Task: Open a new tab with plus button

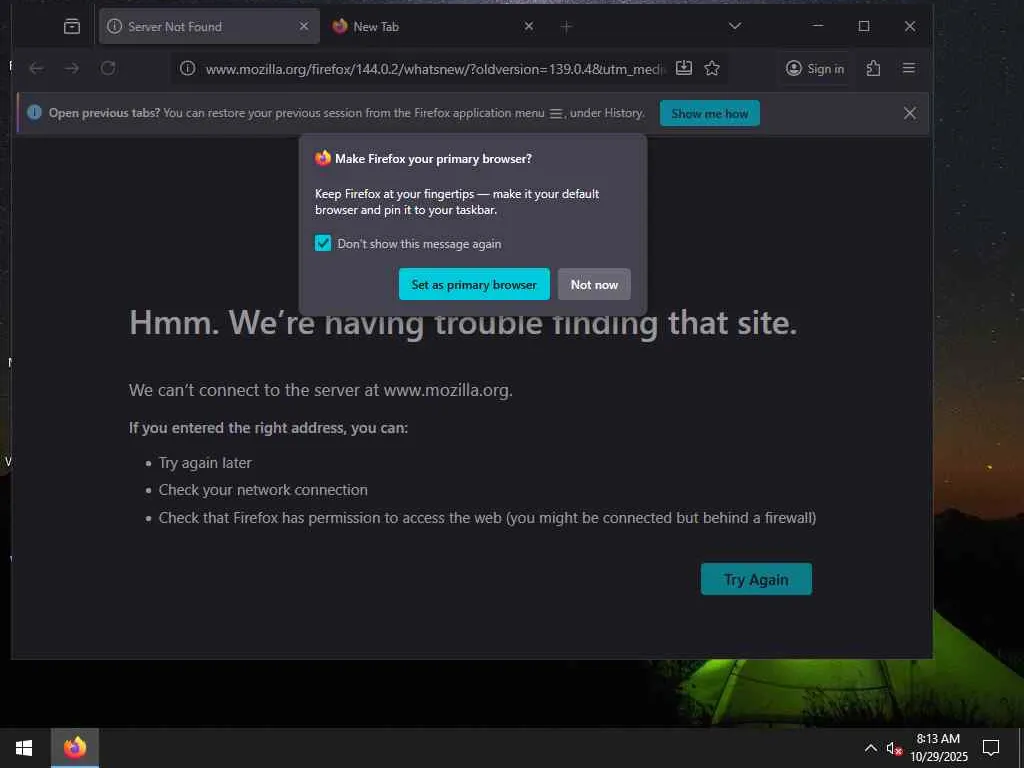Action: point(566,27)
